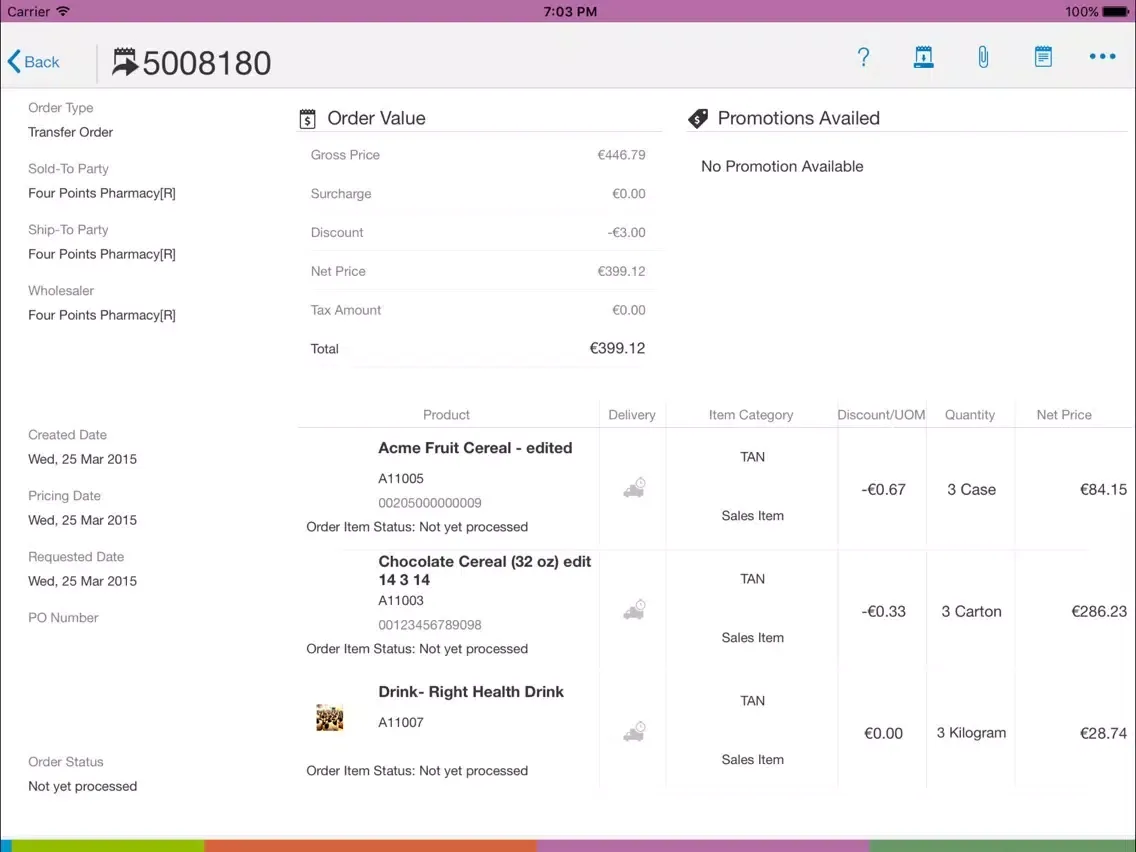Click the download order icon in toolbar
Viewport: 1136px width, 852px height.
[x=923, y=58]
